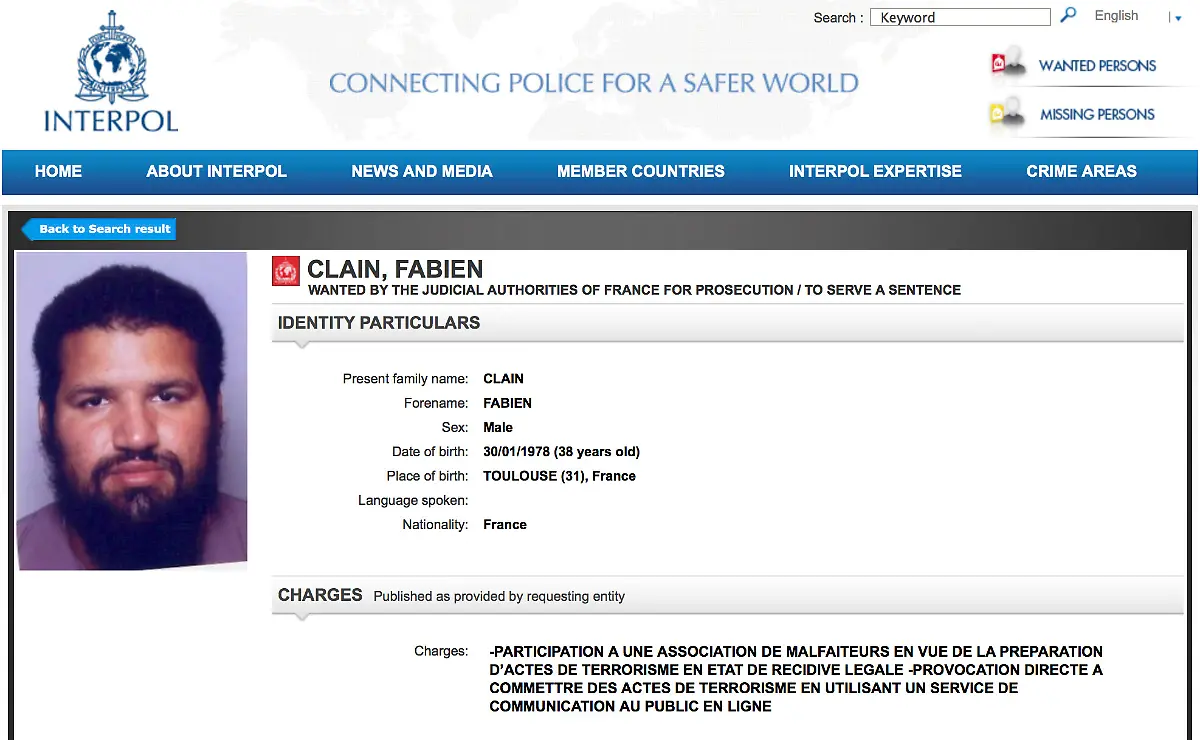
Task: Open the English language dropdown arrow
Action: point(1176,17)
